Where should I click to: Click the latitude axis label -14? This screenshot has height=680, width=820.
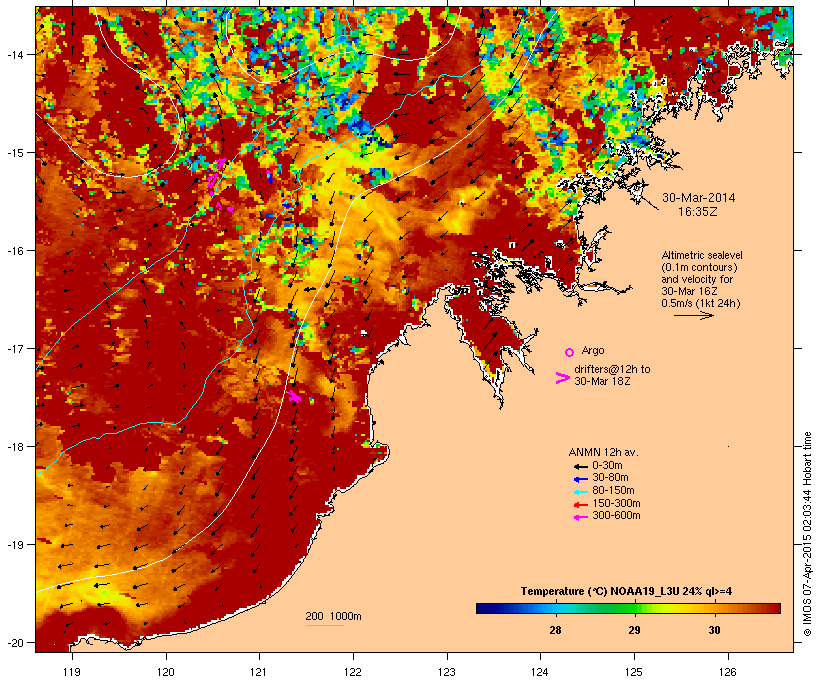pos(14,54)
